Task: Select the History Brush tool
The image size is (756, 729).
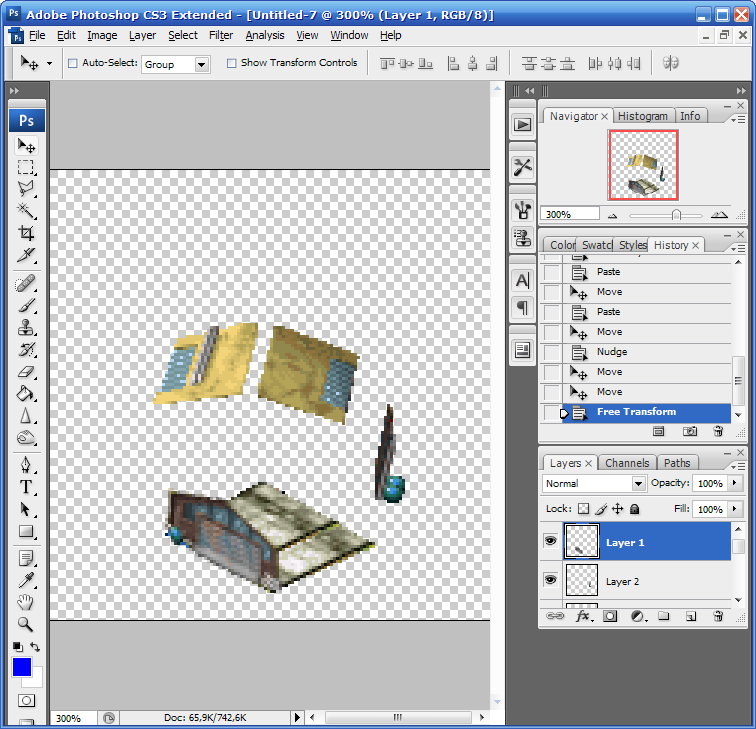Action: click(26, 350)
